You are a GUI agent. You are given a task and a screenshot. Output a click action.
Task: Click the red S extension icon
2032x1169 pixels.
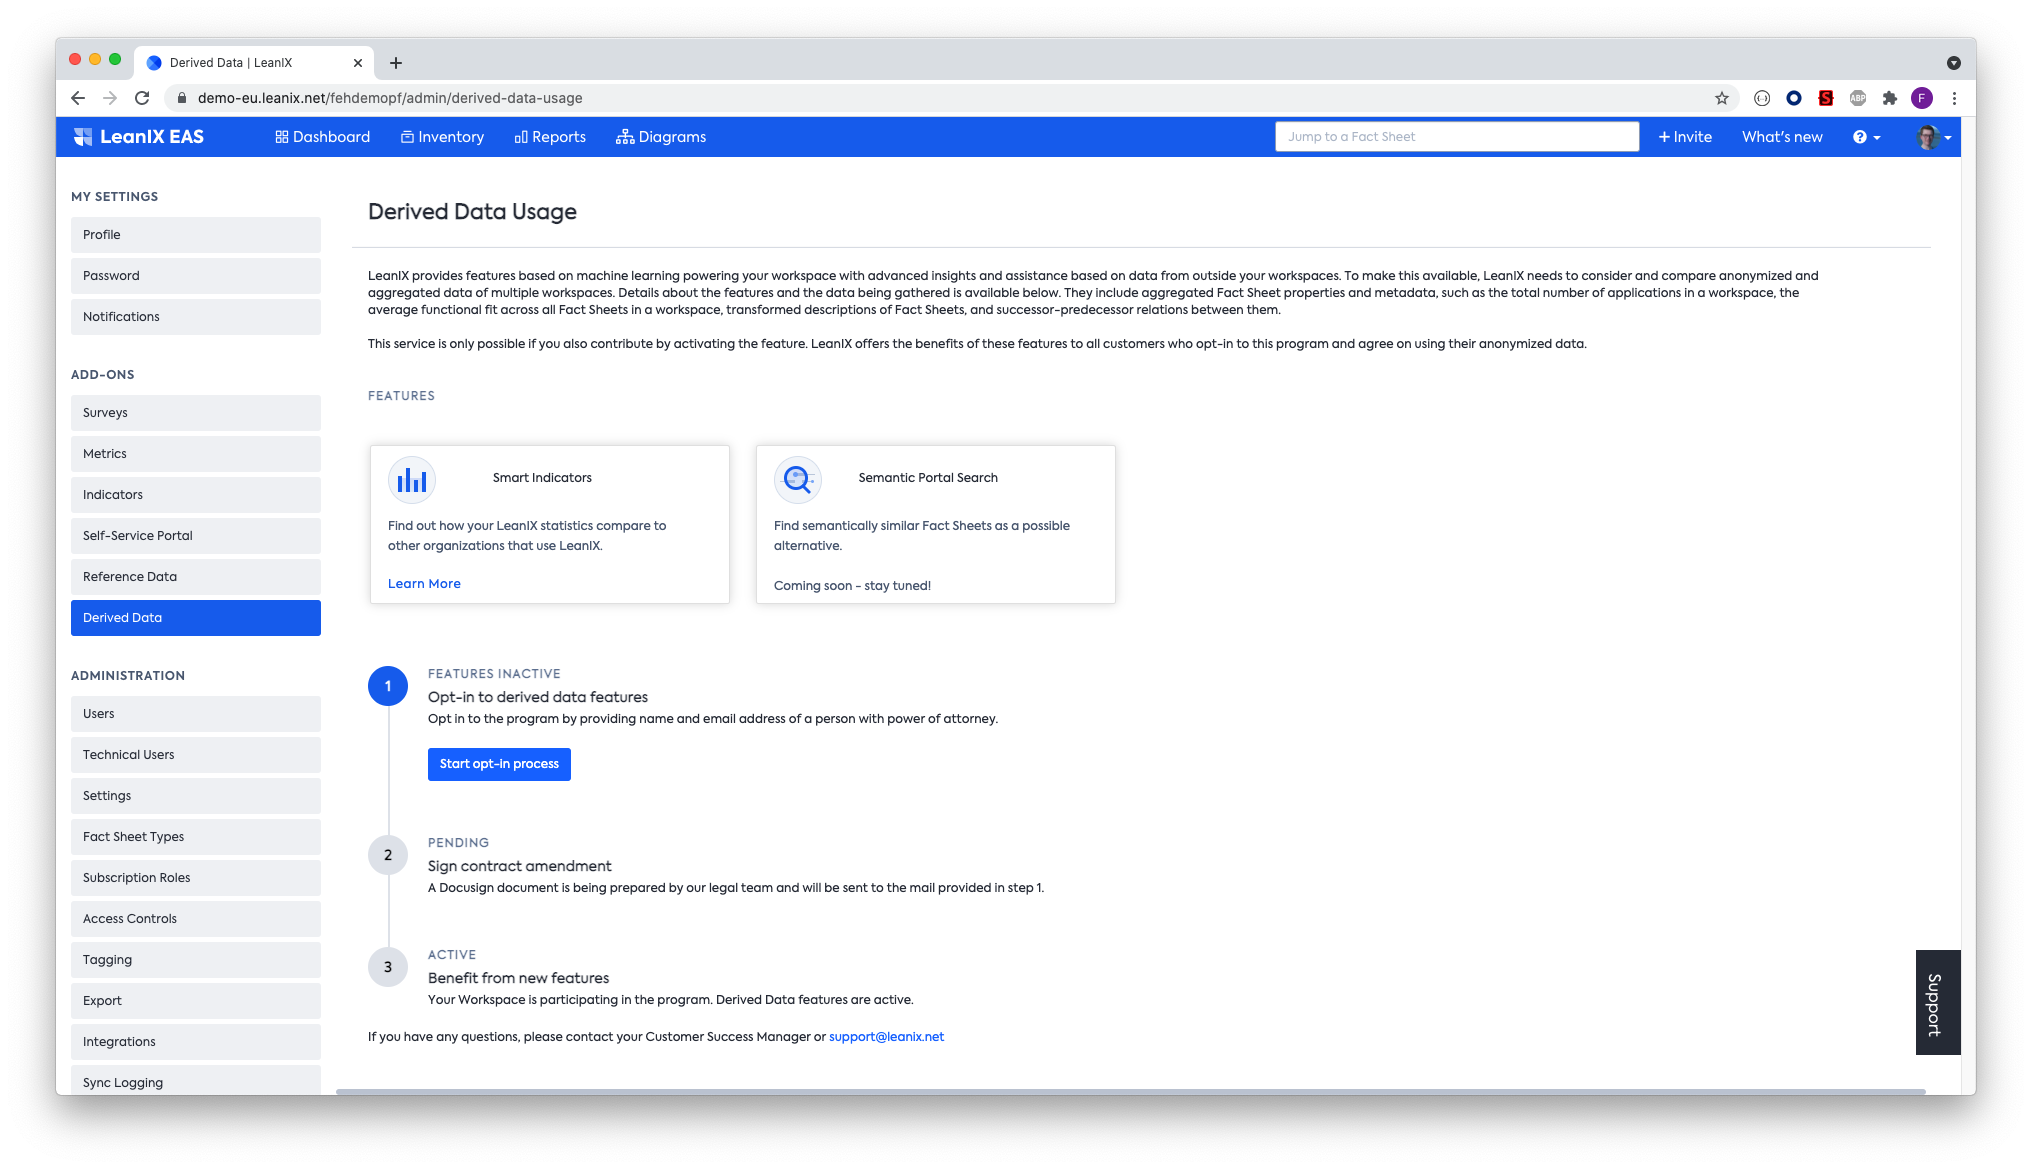pyautogui.click(x=1826, y=98)
